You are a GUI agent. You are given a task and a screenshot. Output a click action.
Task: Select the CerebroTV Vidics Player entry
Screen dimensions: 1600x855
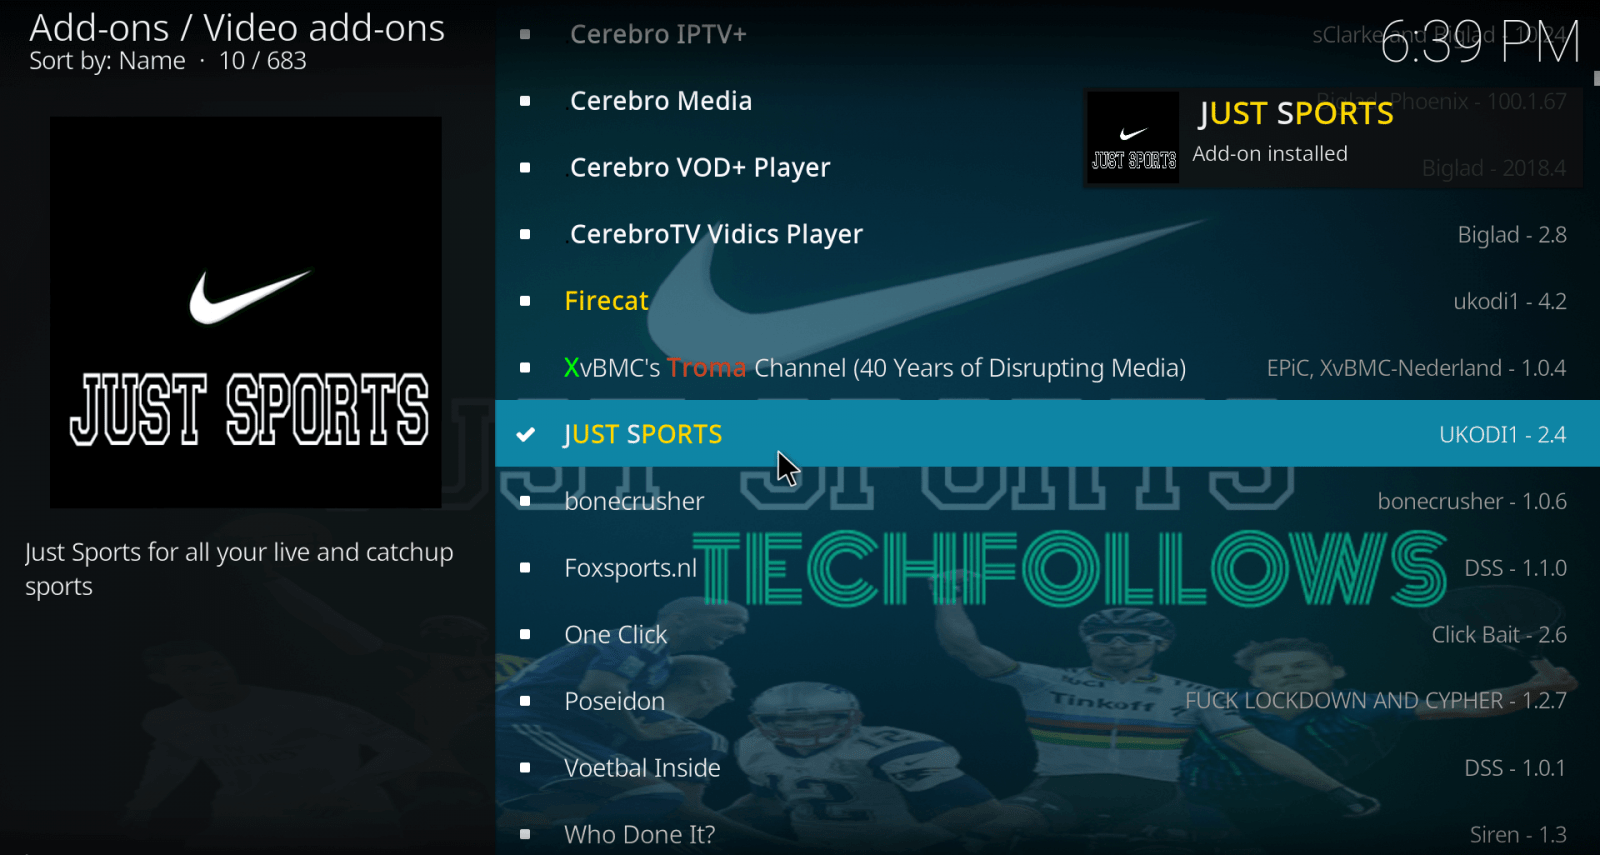coord(1047,234)
